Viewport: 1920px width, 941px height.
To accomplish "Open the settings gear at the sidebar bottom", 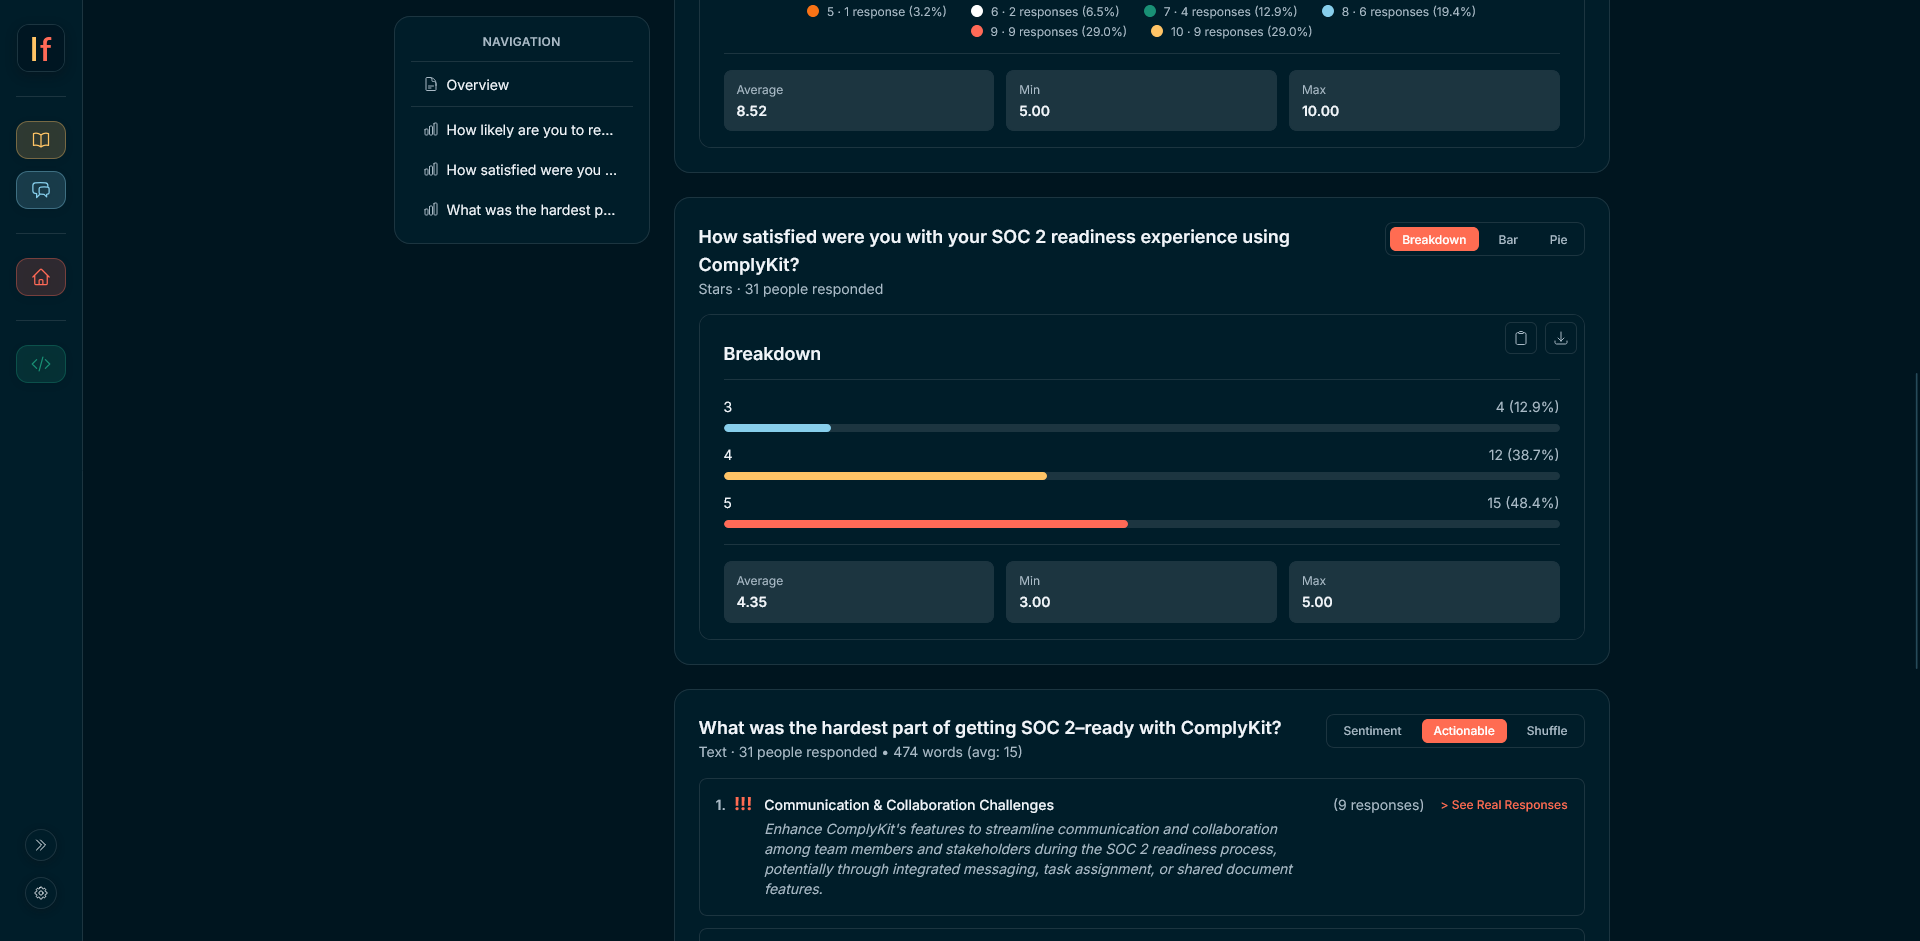I will click(41, 893).
